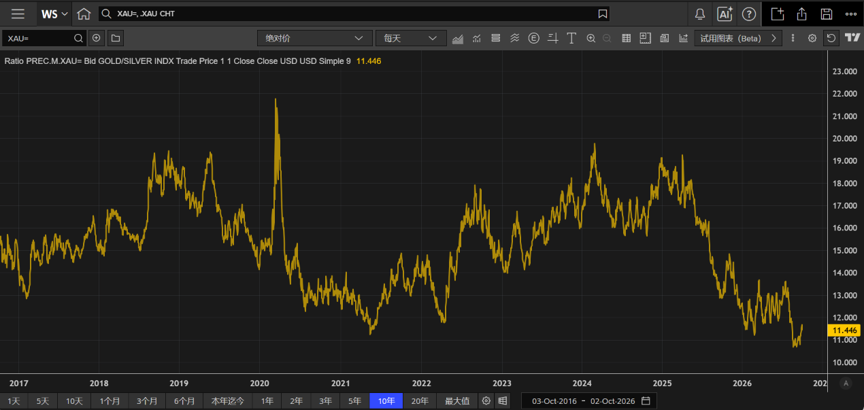Select the 5年 time range tab
The image size is (864, 410).
tap(354, 401)
